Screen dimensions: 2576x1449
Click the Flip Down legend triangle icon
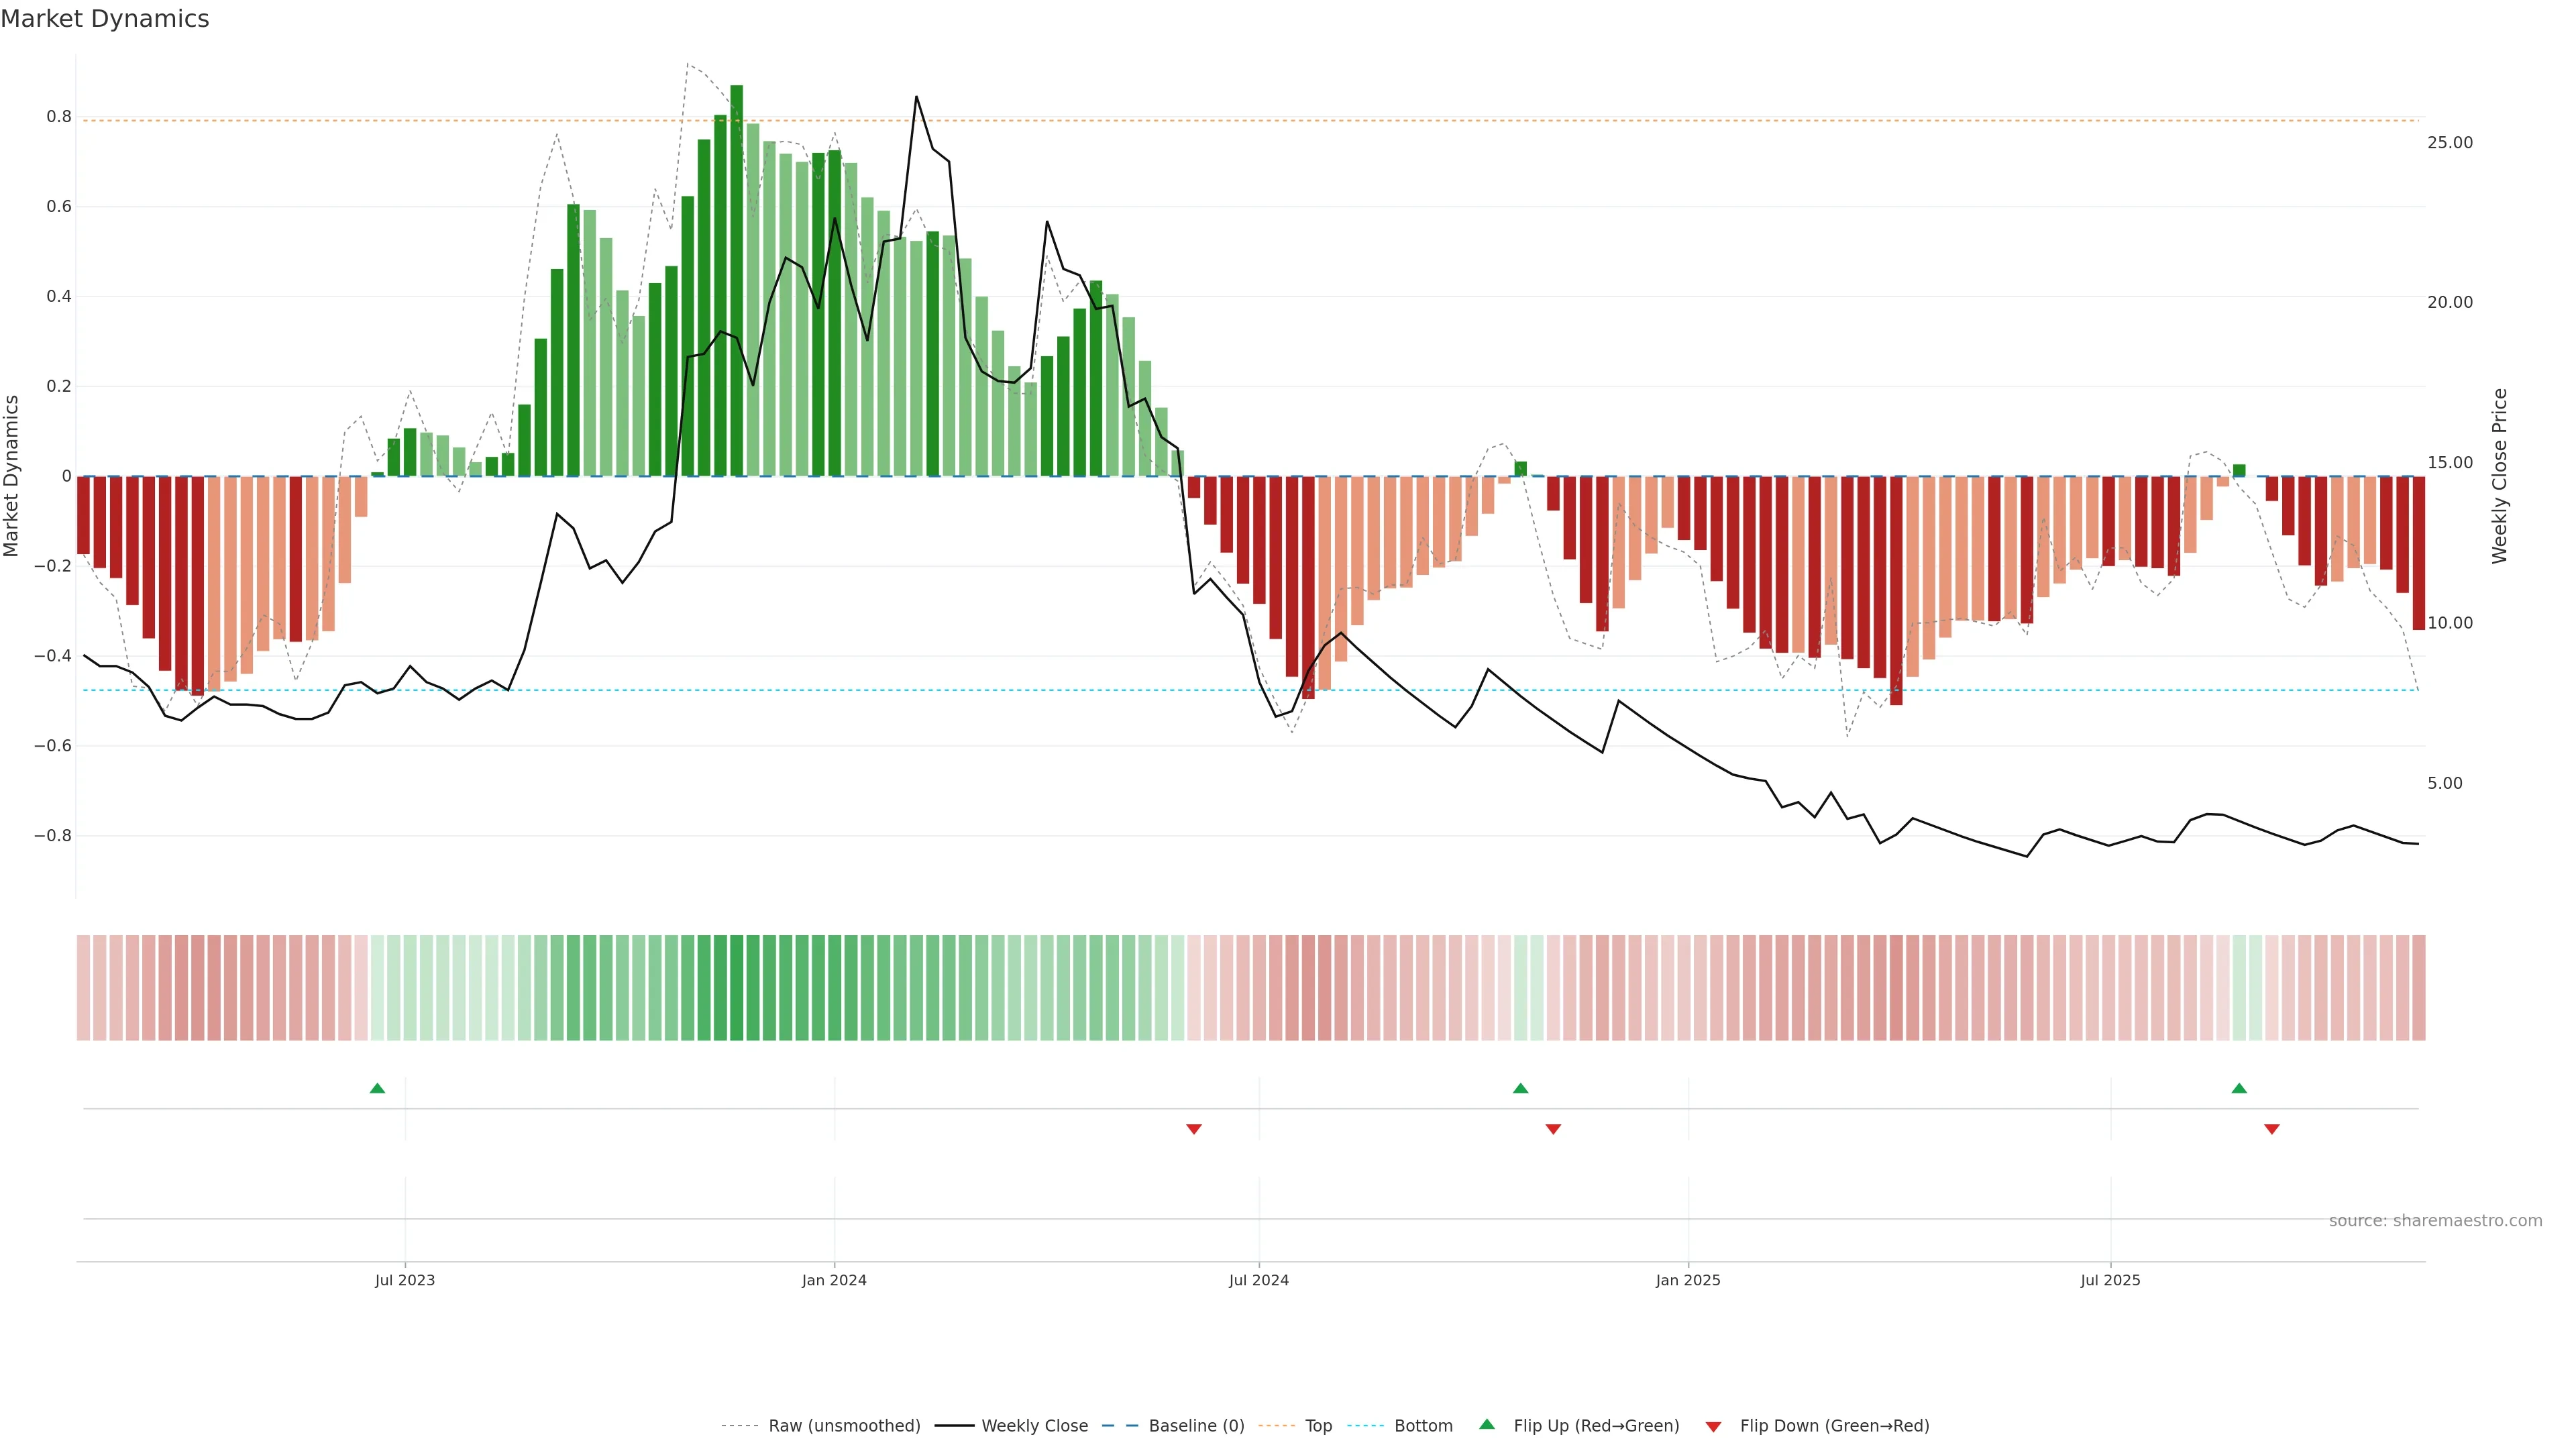click(1713, 1427)
